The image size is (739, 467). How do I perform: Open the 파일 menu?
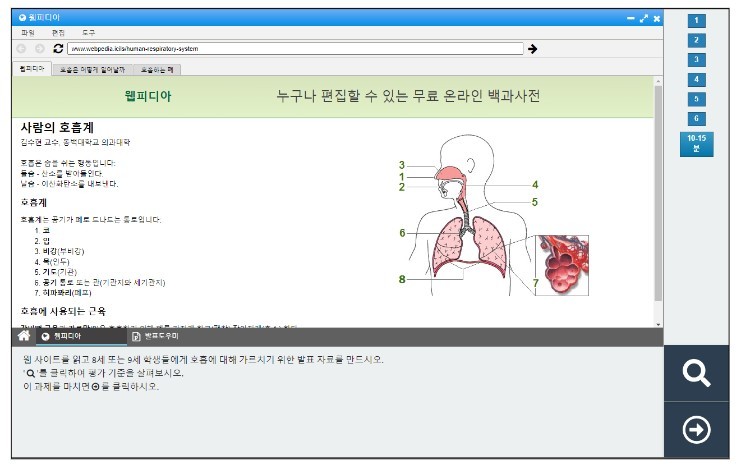click(28, 33)
